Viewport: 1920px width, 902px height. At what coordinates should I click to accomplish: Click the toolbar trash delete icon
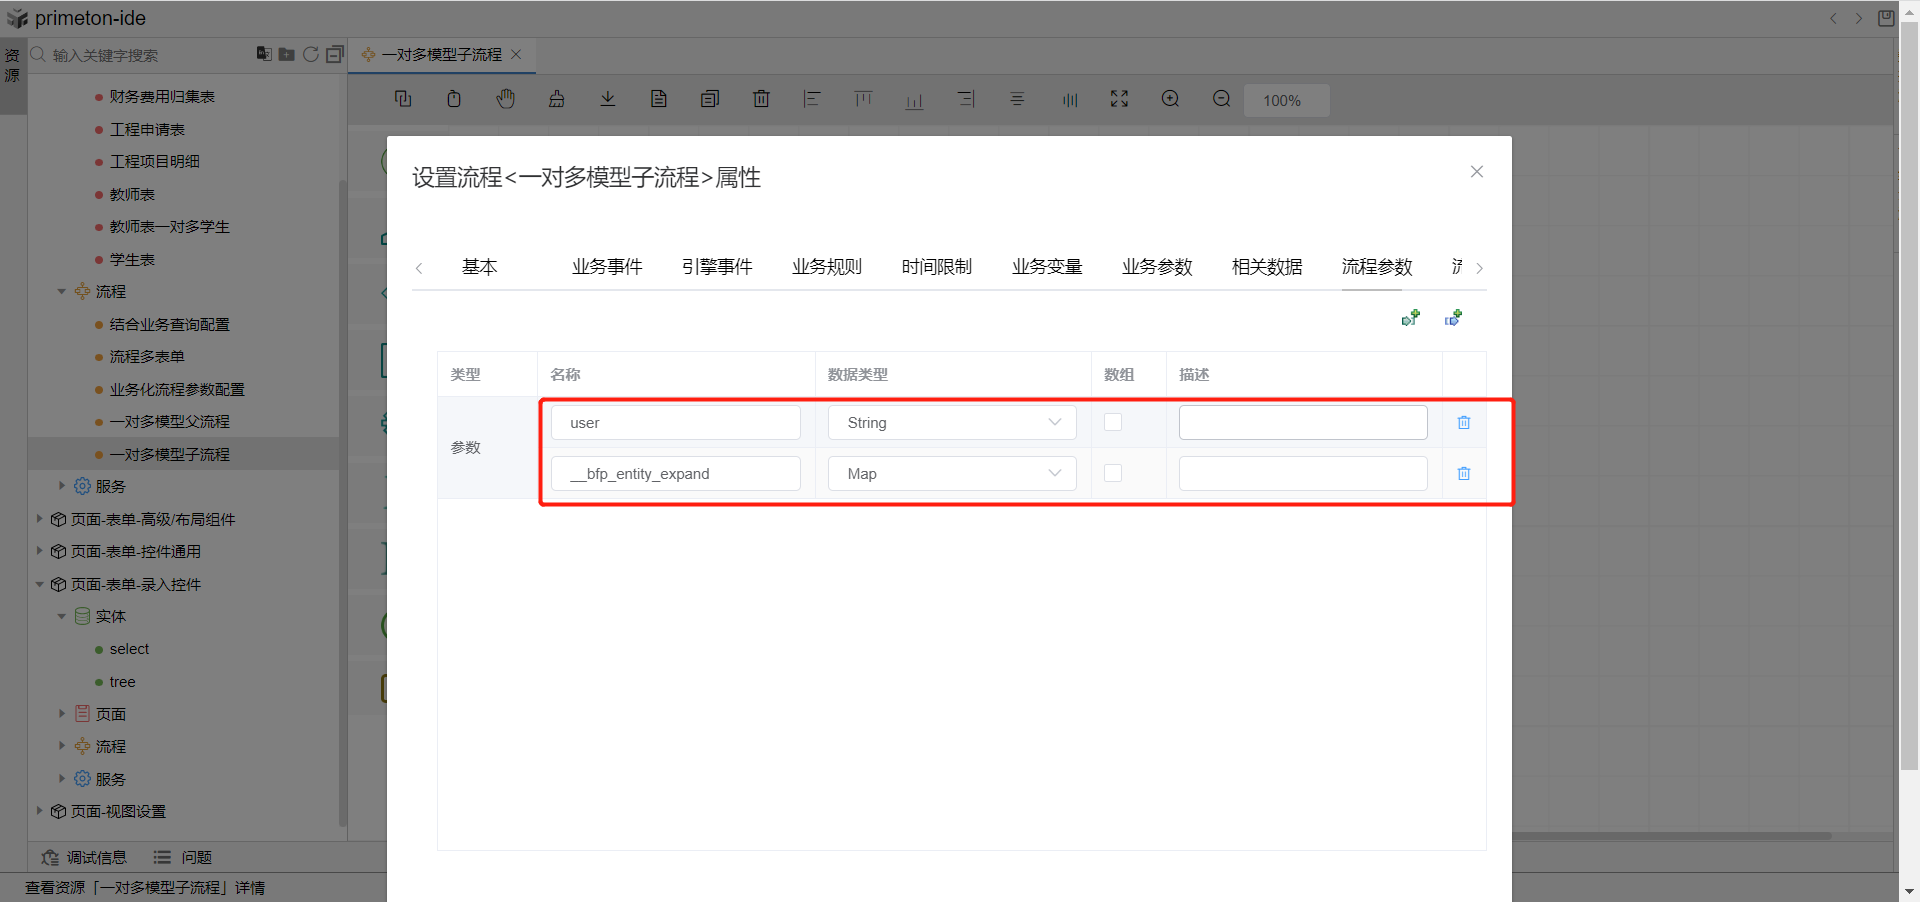[x=761, y=99]
